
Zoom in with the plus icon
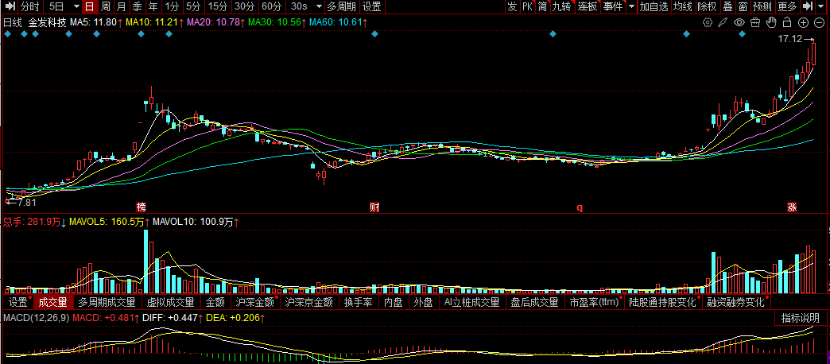click(x=803, y=22)
